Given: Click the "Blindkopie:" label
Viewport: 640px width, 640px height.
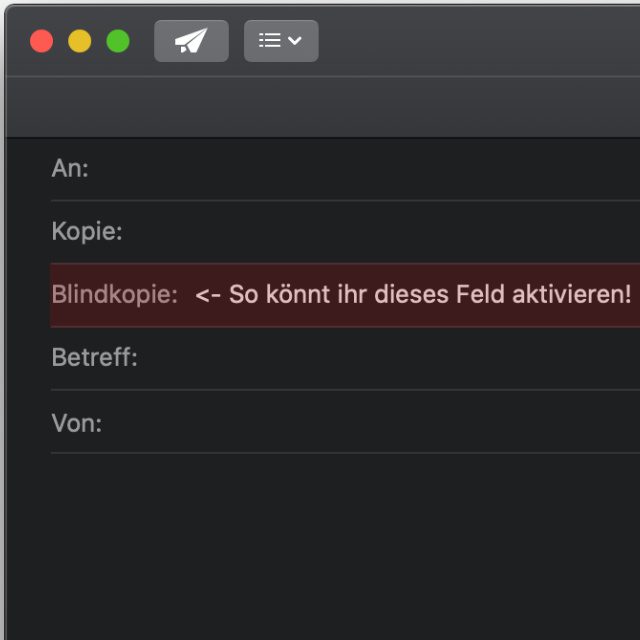Looking at the screenshot, I should pyautogui.click(x=114, y=295).
